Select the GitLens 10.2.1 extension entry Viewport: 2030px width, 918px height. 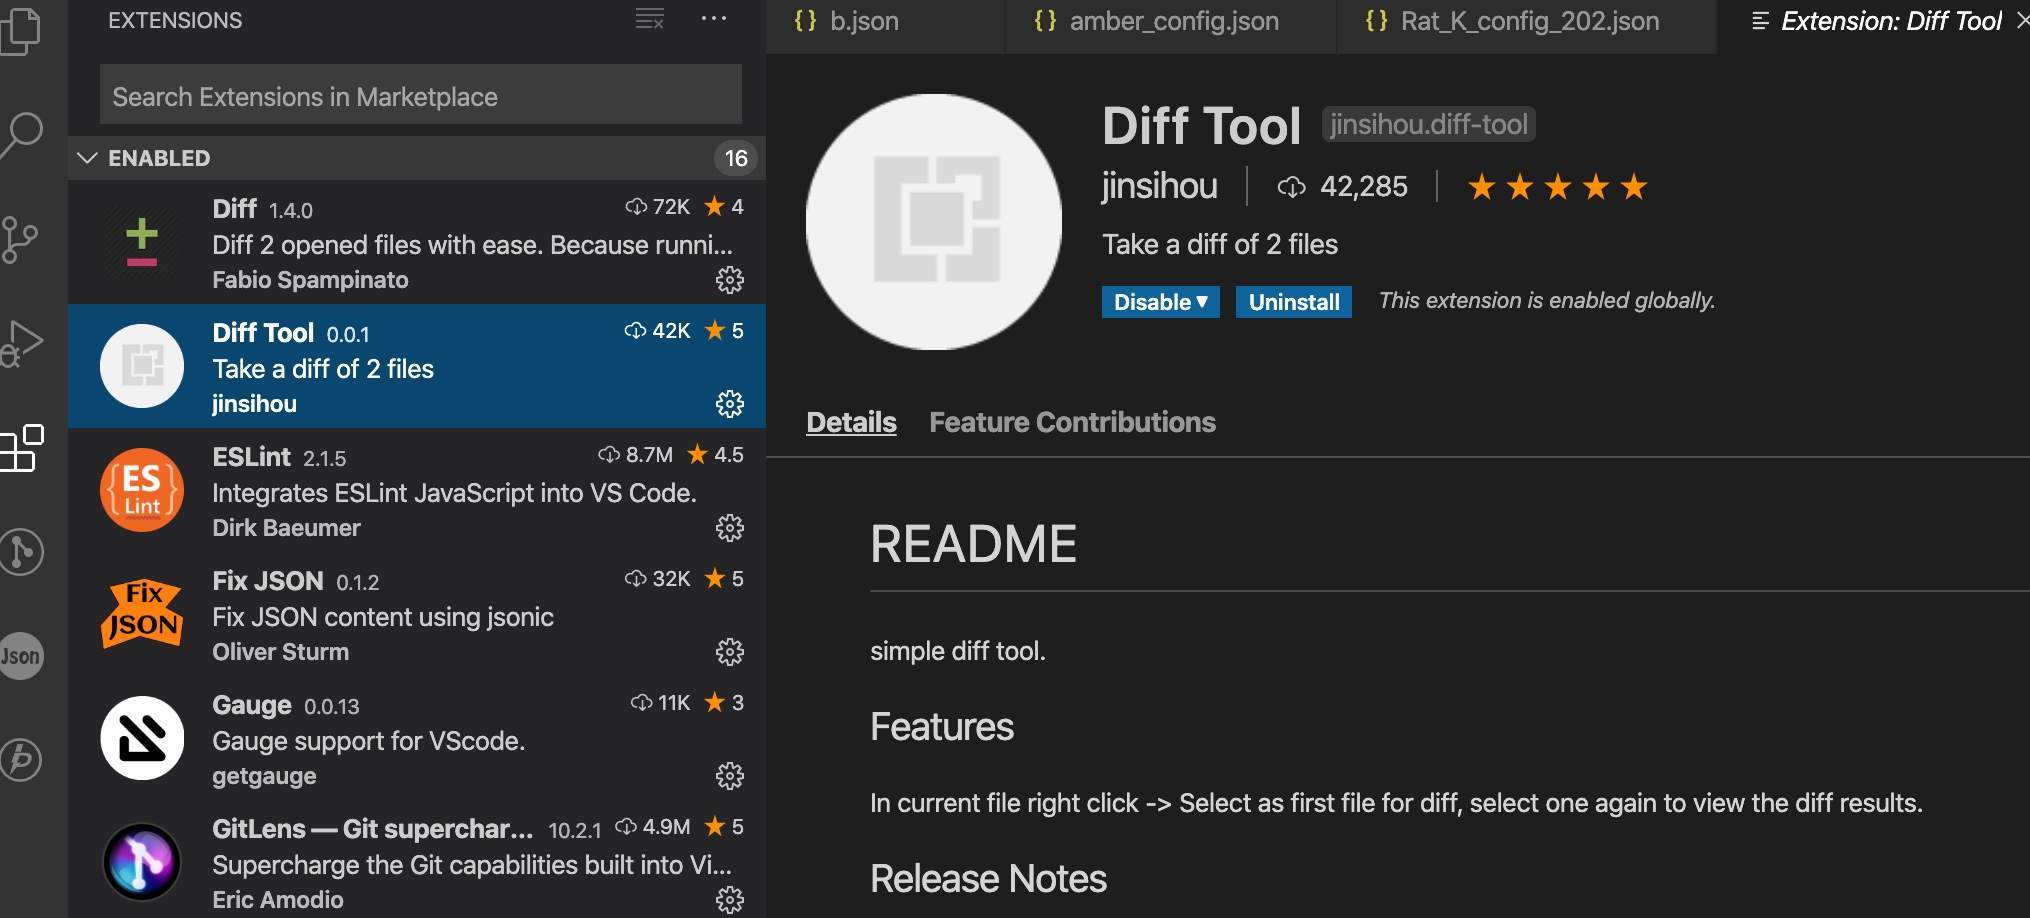(417, 859)
